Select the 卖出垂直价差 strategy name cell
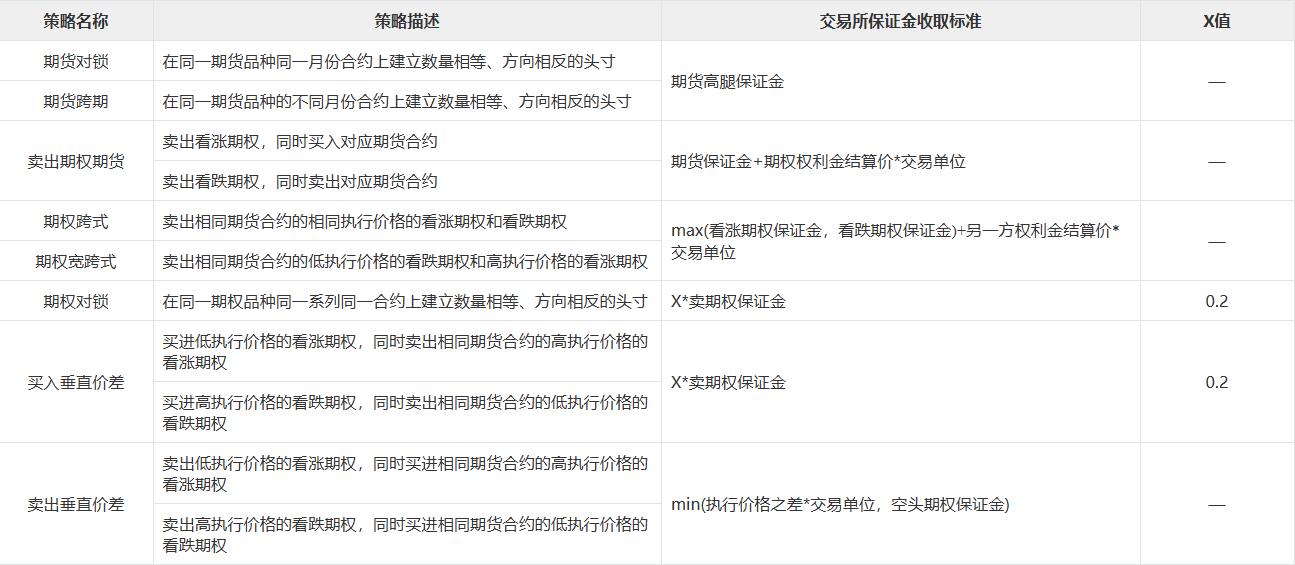 pos(76,504)
